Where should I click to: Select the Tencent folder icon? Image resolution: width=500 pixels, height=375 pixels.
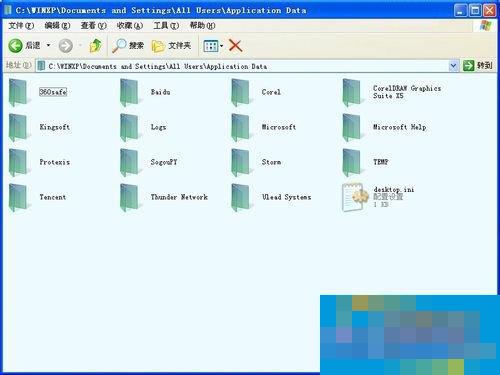click(18, 197)
